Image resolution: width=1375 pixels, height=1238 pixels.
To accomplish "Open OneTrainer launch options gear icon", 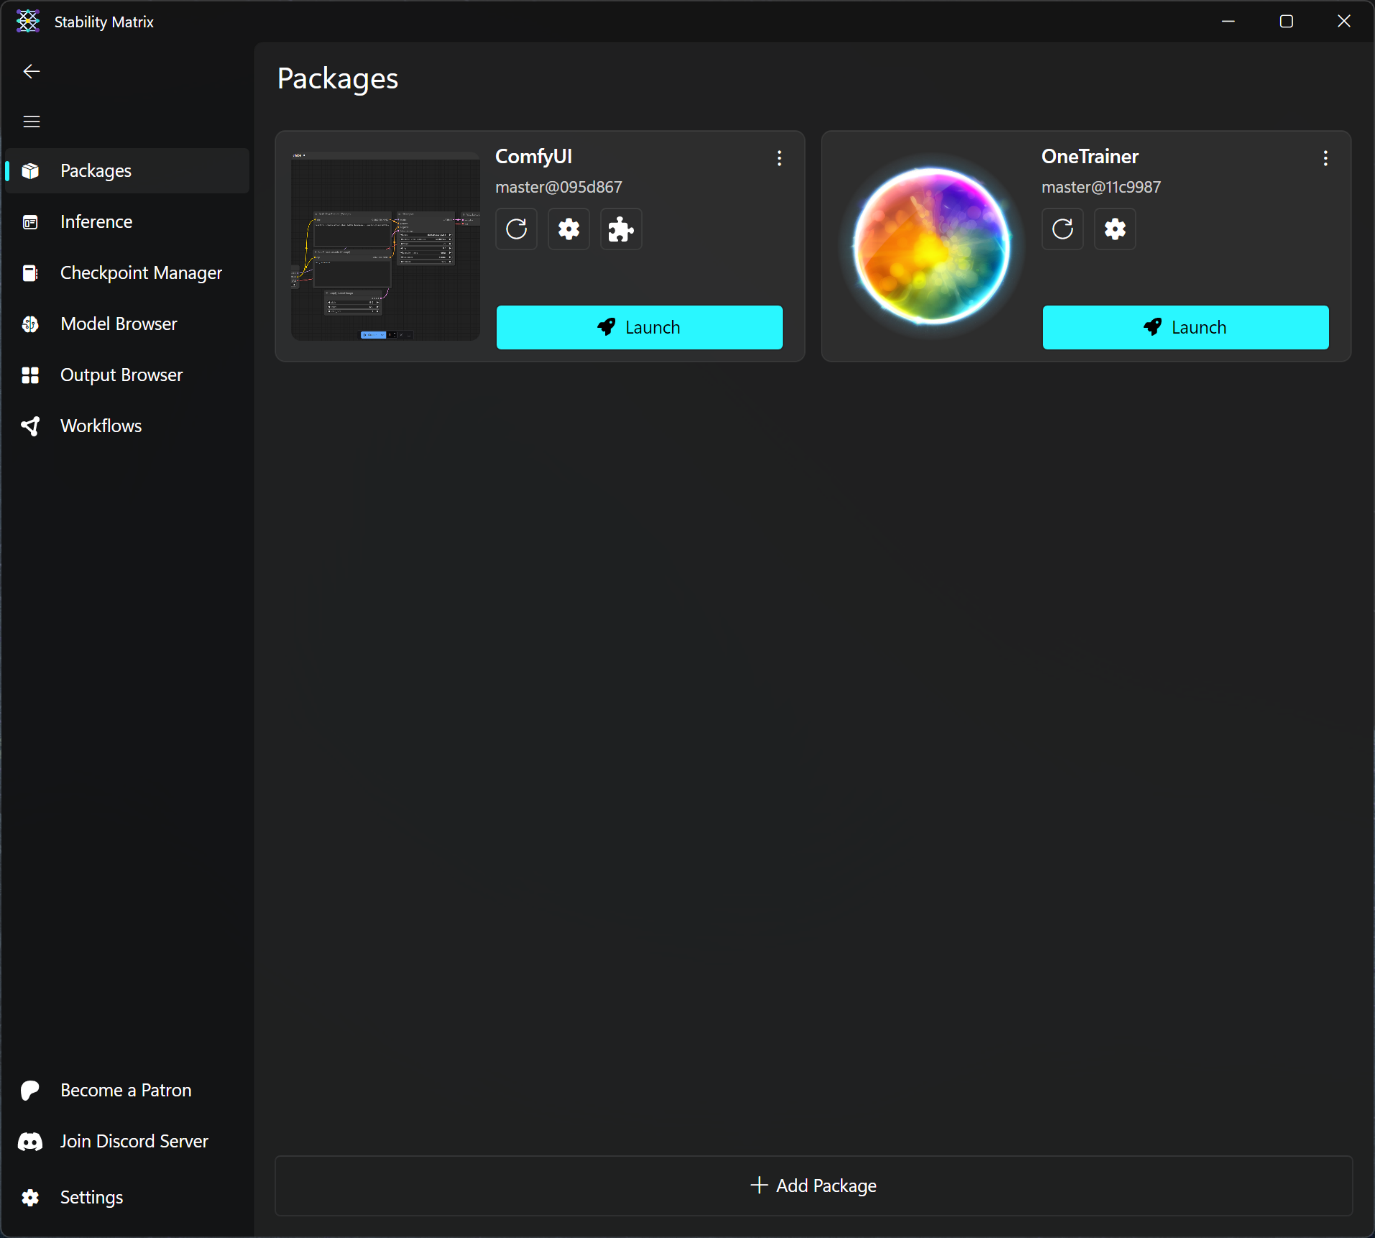I will (1115, 229).
